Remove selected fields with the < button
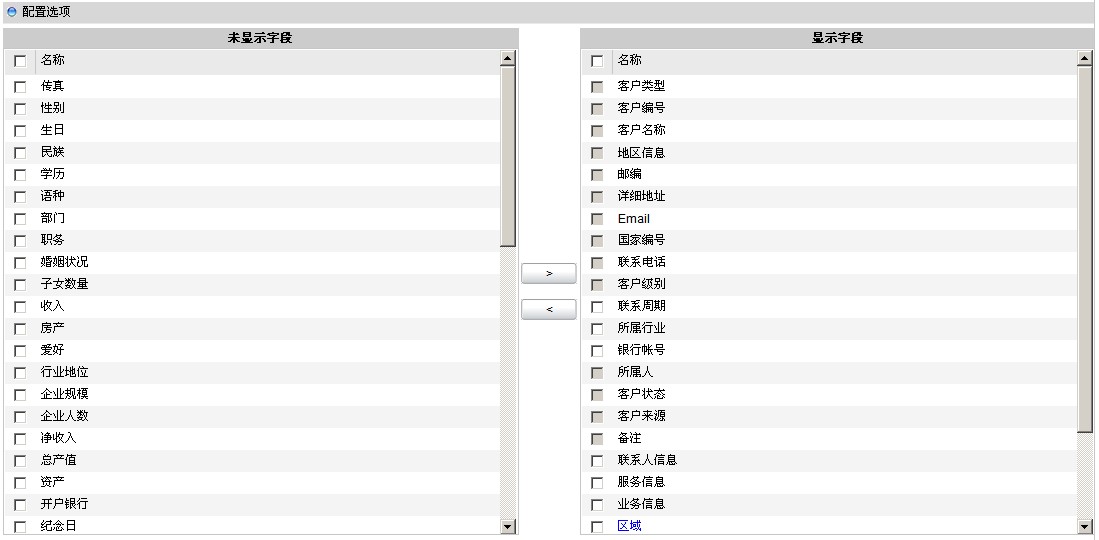Screen dimensions: 1099x540 coord(549,309)
